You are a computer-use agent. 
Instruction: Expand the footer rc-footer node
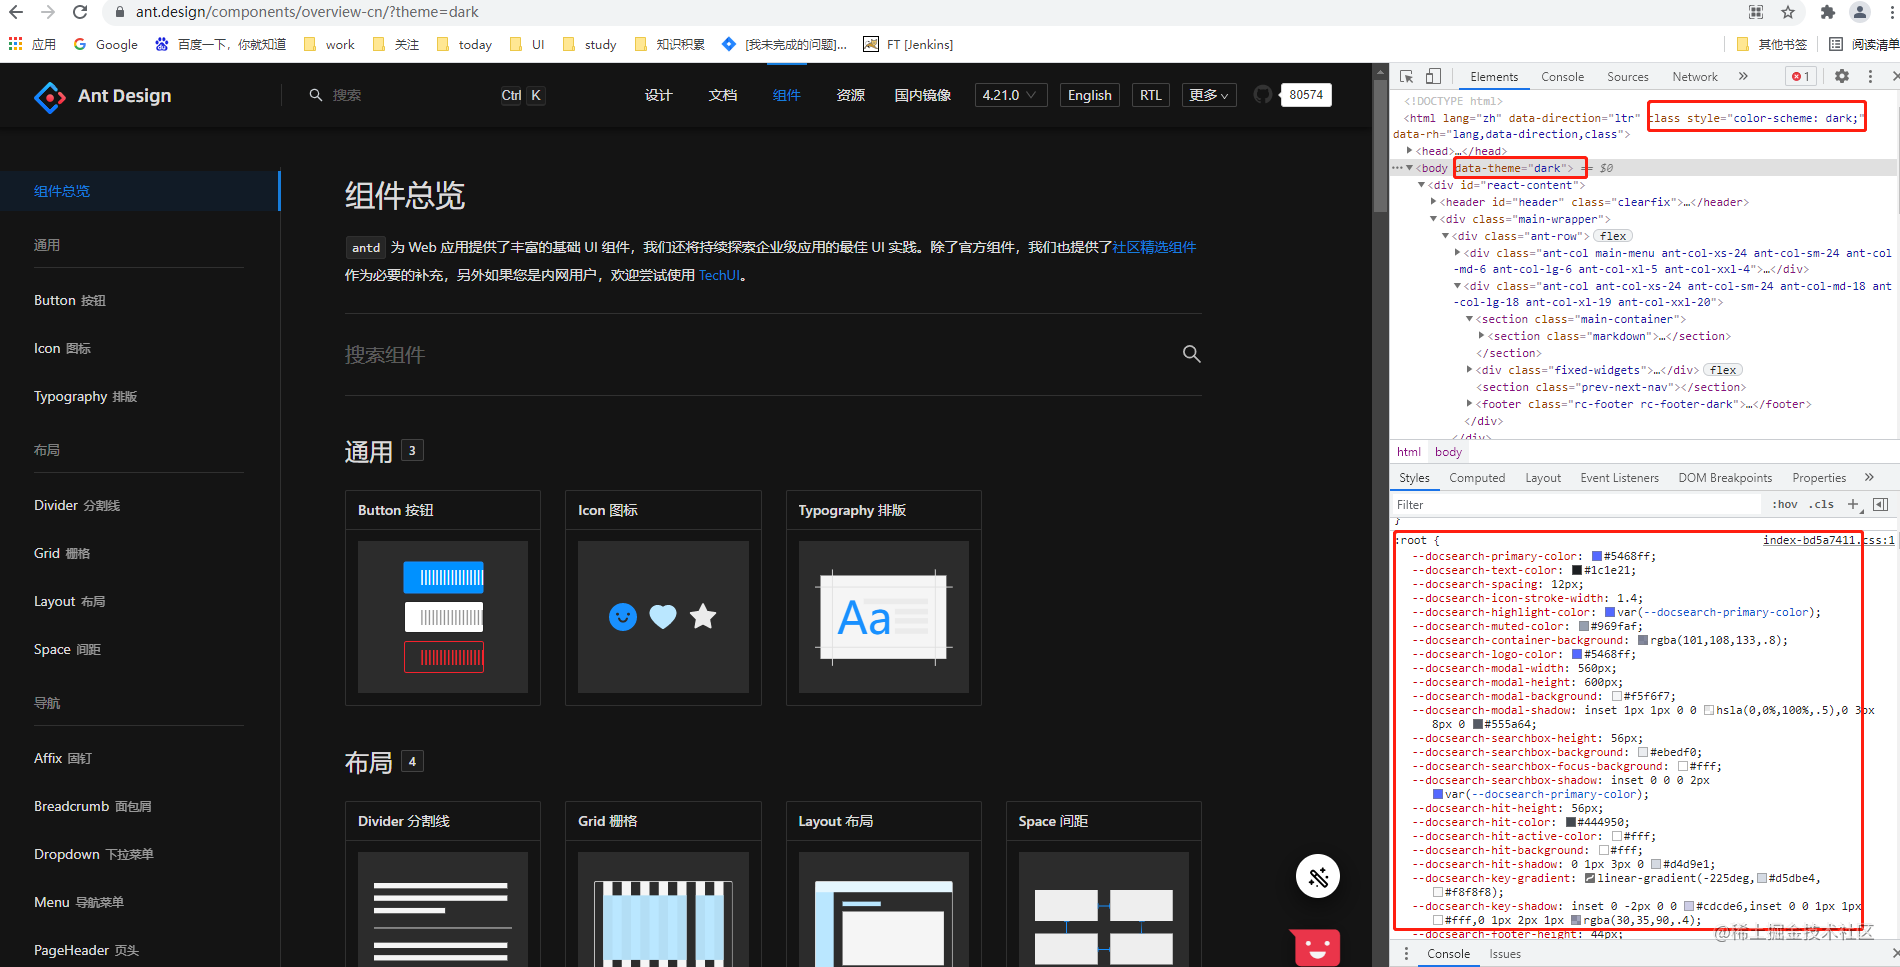[x=1469, y=404]
